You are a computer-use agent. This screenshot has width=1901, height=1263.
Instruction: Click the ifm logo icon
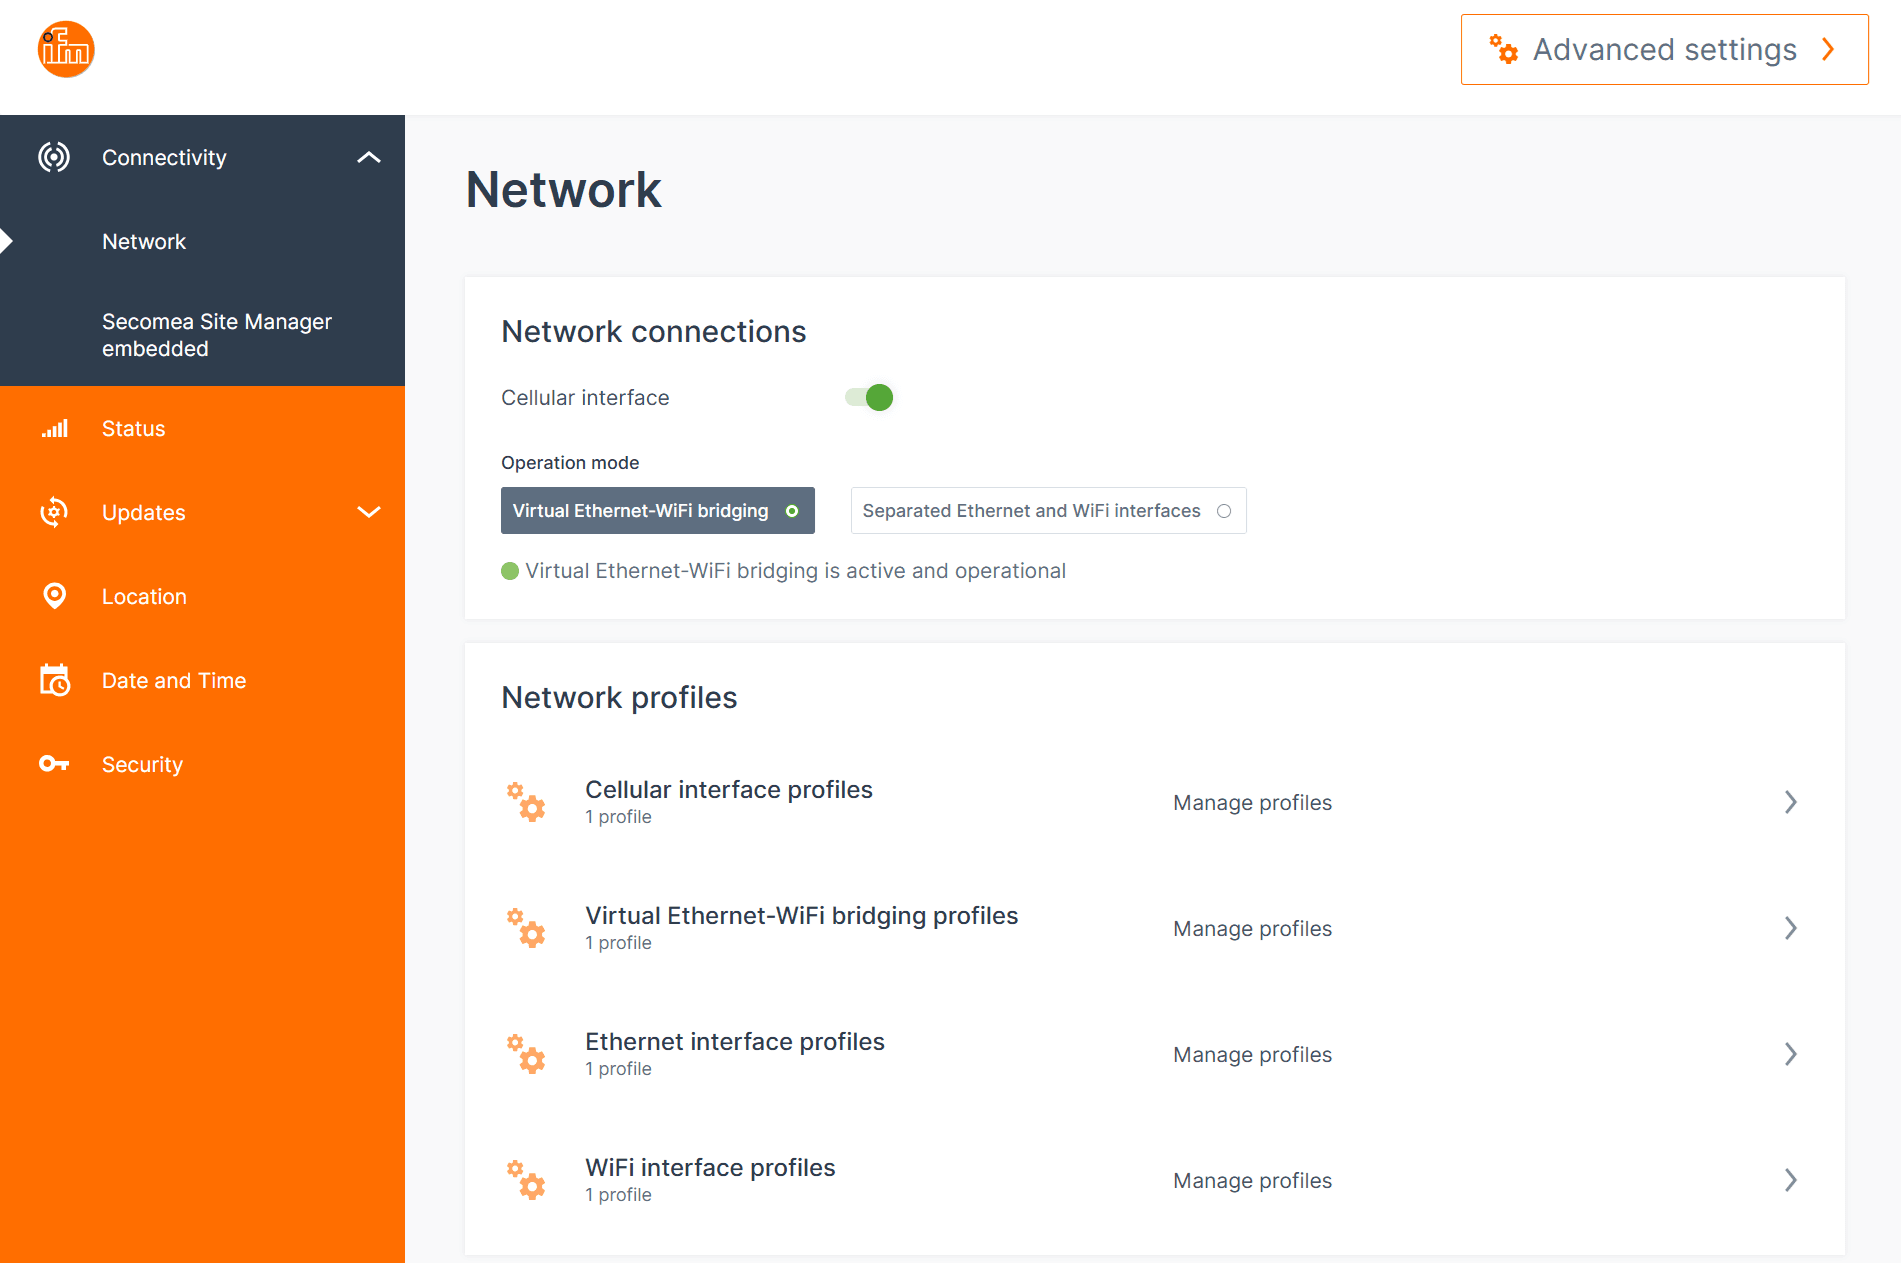(66, 49)
